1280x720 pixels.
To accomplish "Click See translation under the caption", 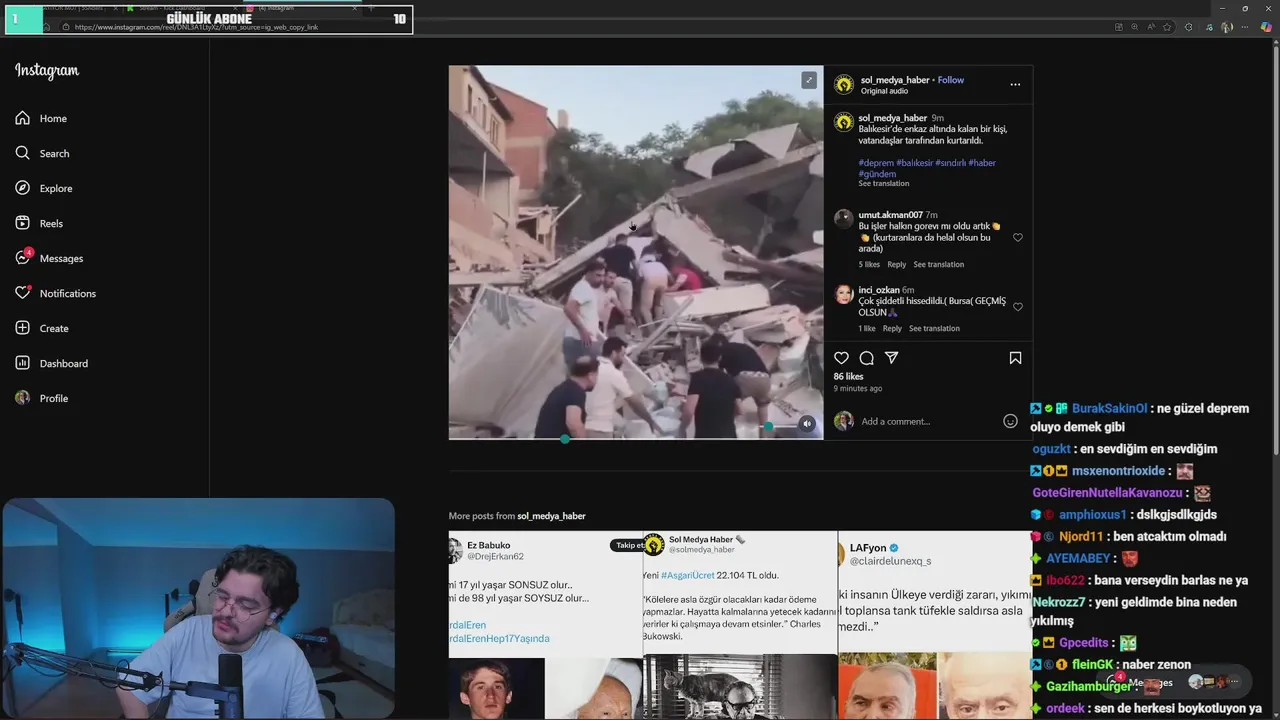I will (883, 184).
